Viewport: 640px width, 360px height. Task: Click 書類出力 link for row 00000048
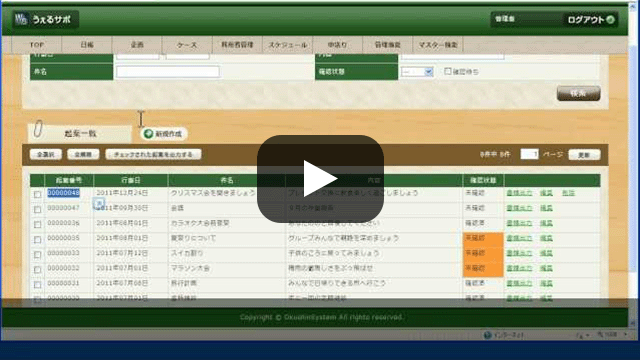click(519, 193)
